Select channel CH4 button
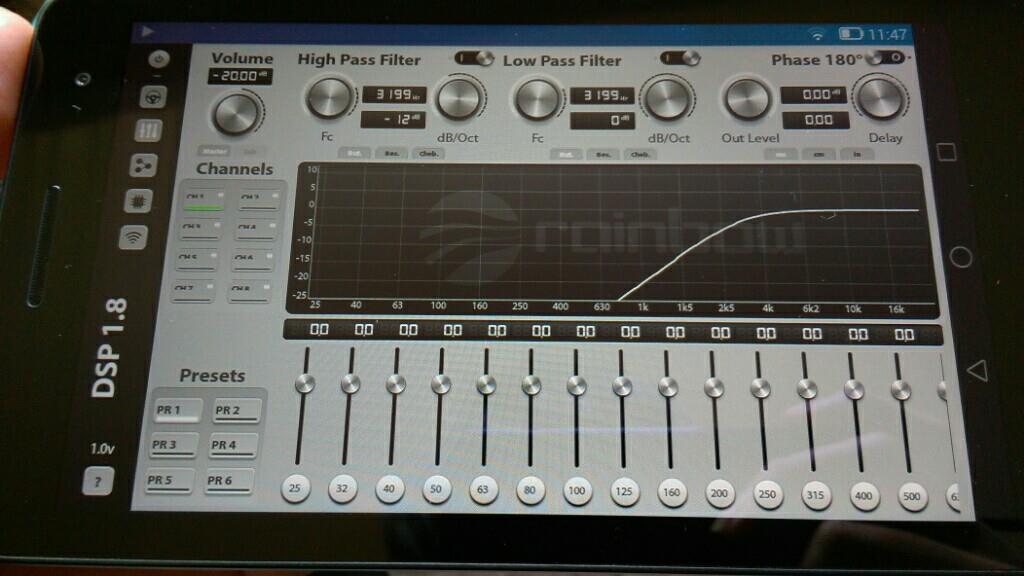The height and width of the screenshot is (576, 1024). pos(254,231)
